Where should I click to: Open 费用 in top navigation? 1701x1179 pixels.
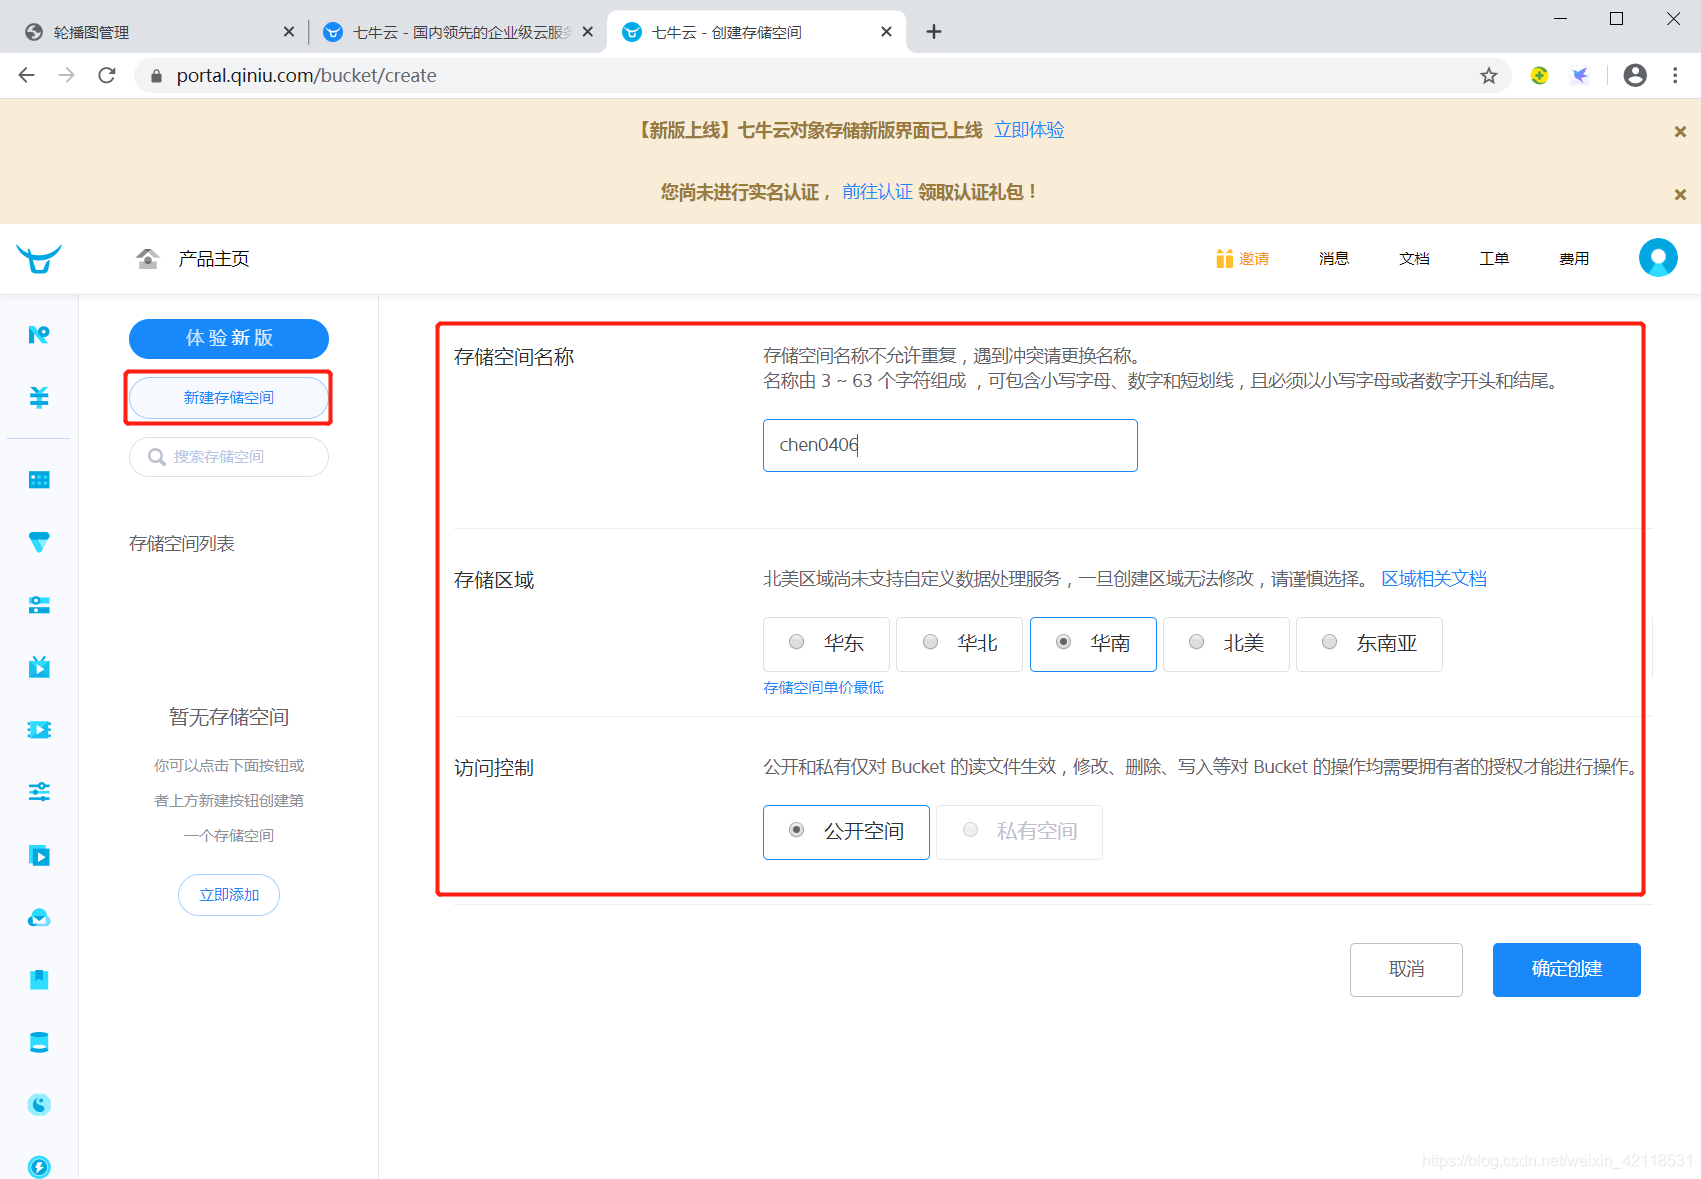coord(1574,259)
